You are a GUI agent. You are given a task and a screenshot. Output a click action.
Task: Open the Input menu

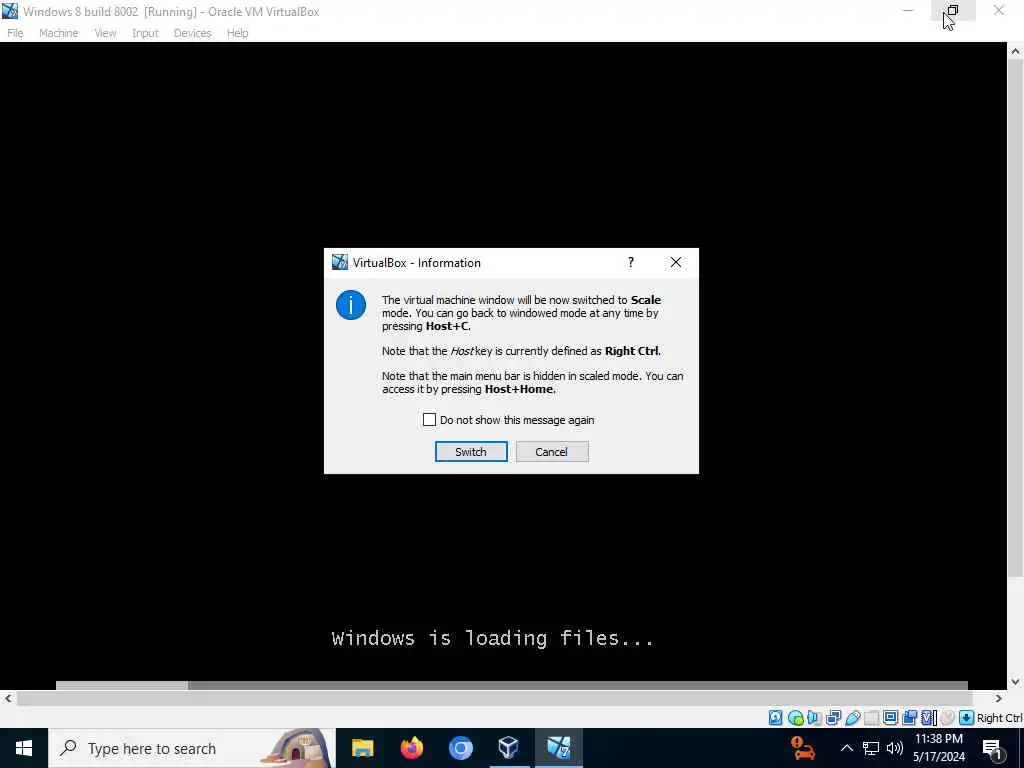coord(145,33)
